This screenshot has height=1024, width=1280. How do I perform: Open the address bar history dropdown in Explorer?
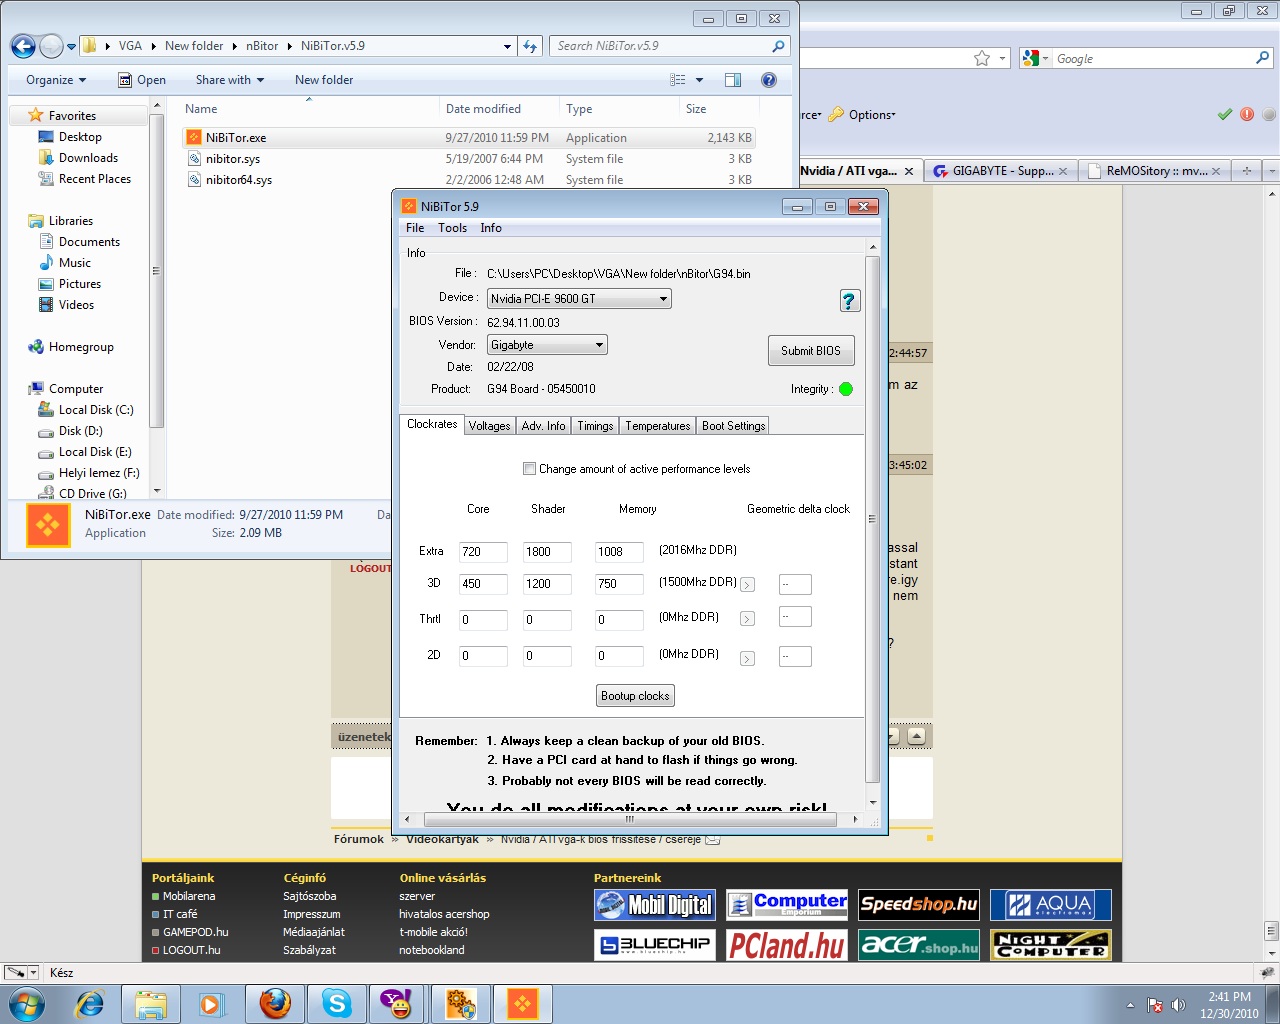coord(507,46)
